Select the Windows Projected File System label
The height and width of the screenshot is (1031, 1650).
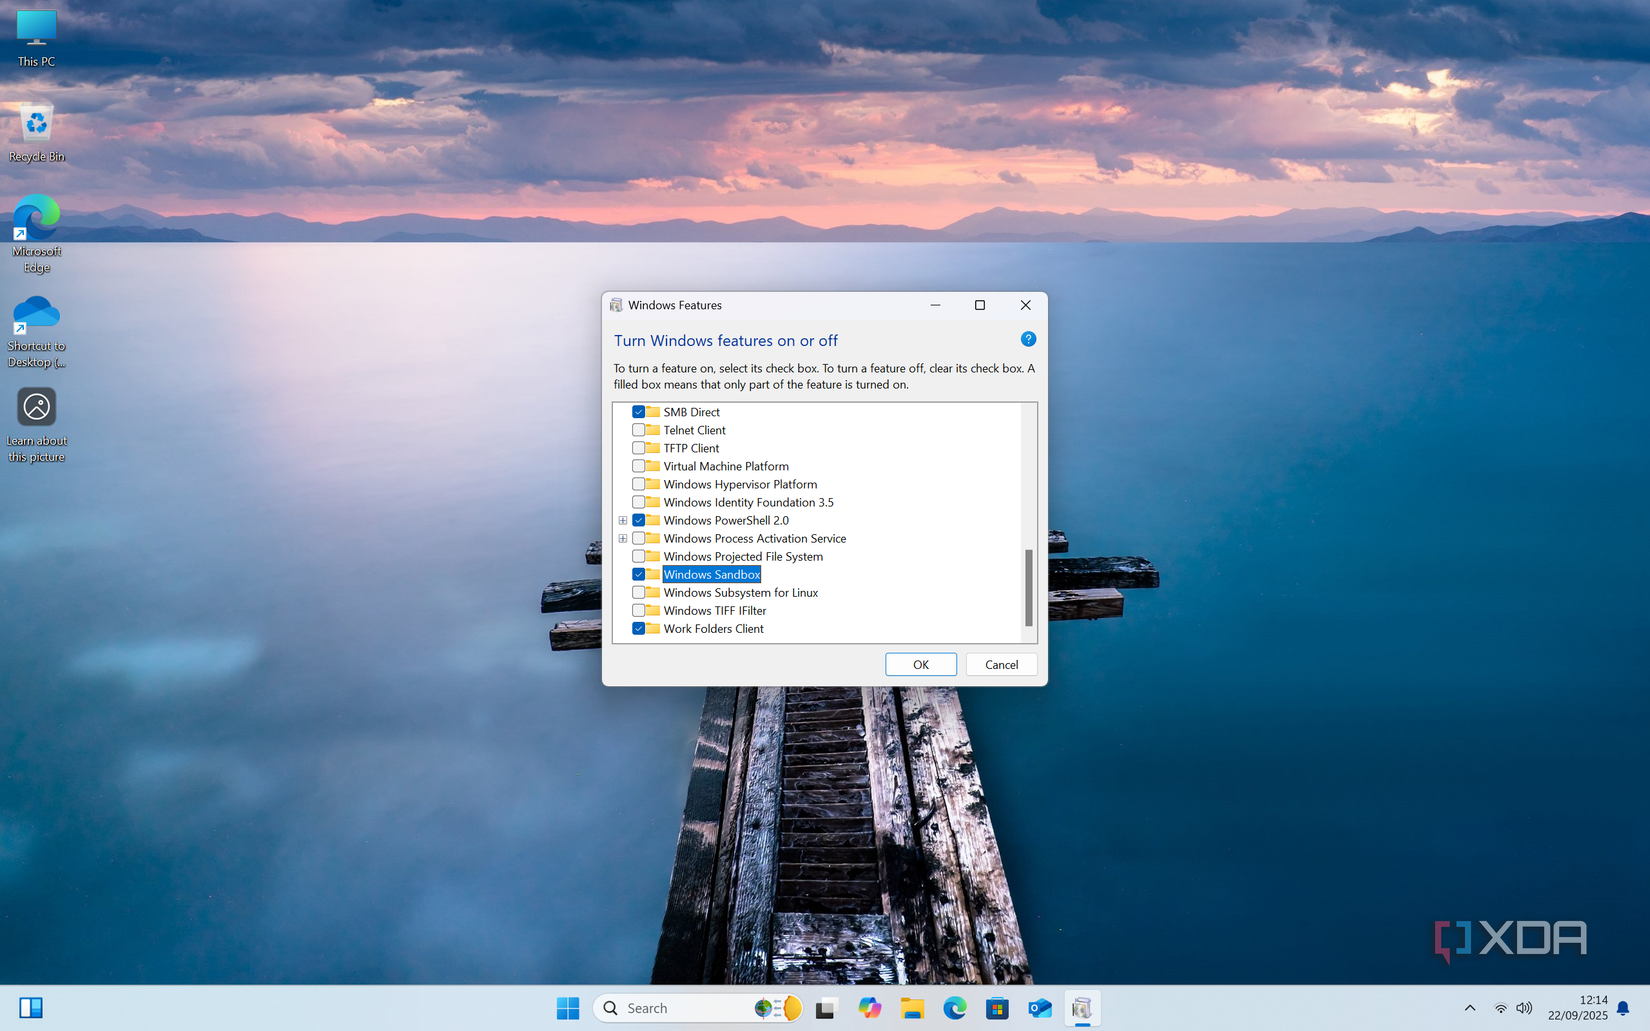pyautogui.click(x=743, y=556)
